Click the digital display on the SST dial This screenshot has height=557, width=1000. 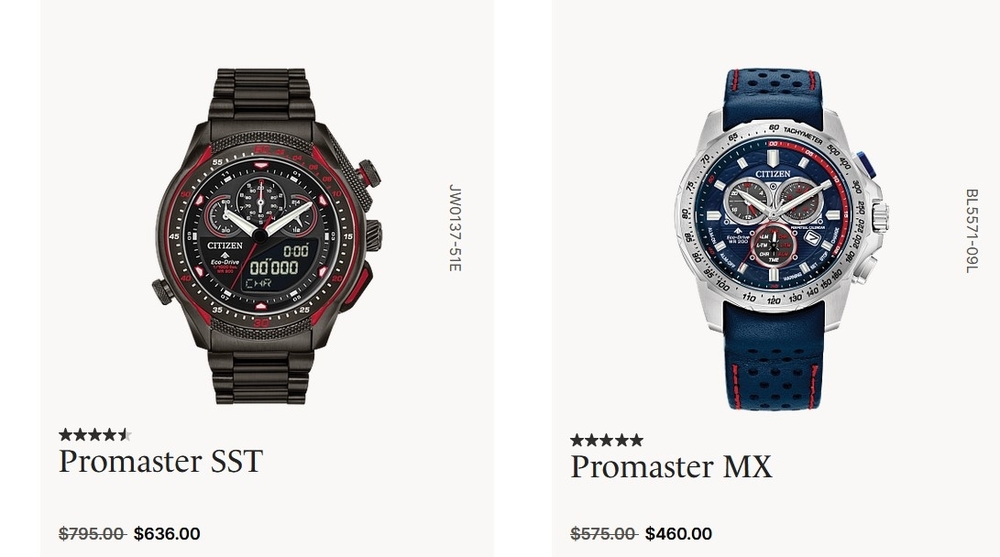[x=277, y=265]
